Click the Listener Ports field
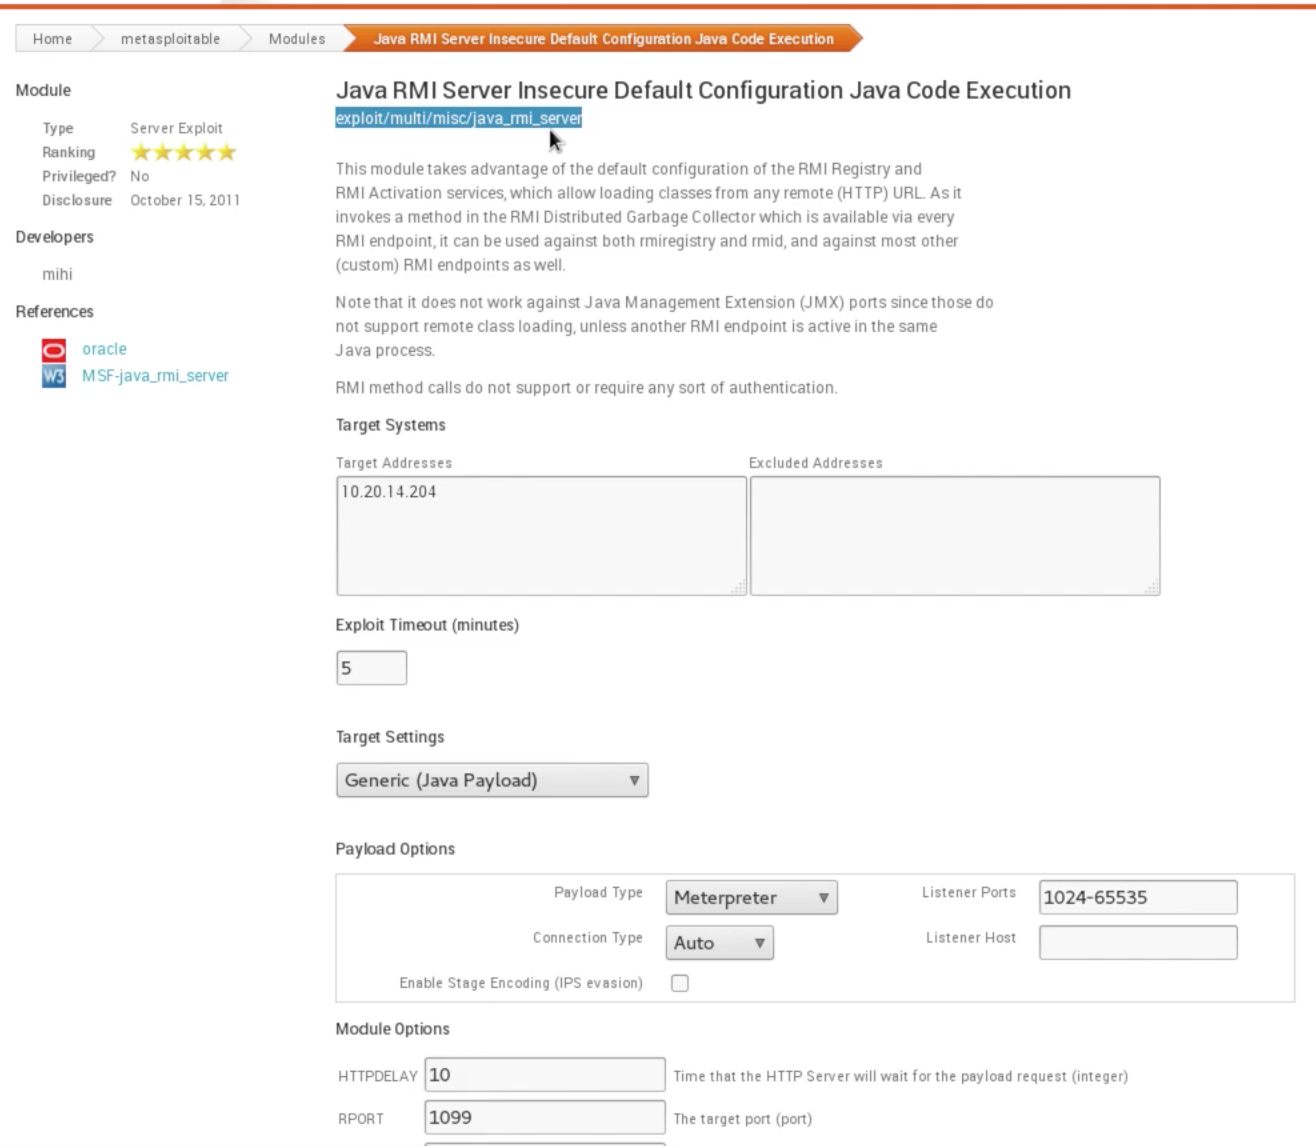The height and width of the screenshot is (1146, 1316). click(1138, 897)
